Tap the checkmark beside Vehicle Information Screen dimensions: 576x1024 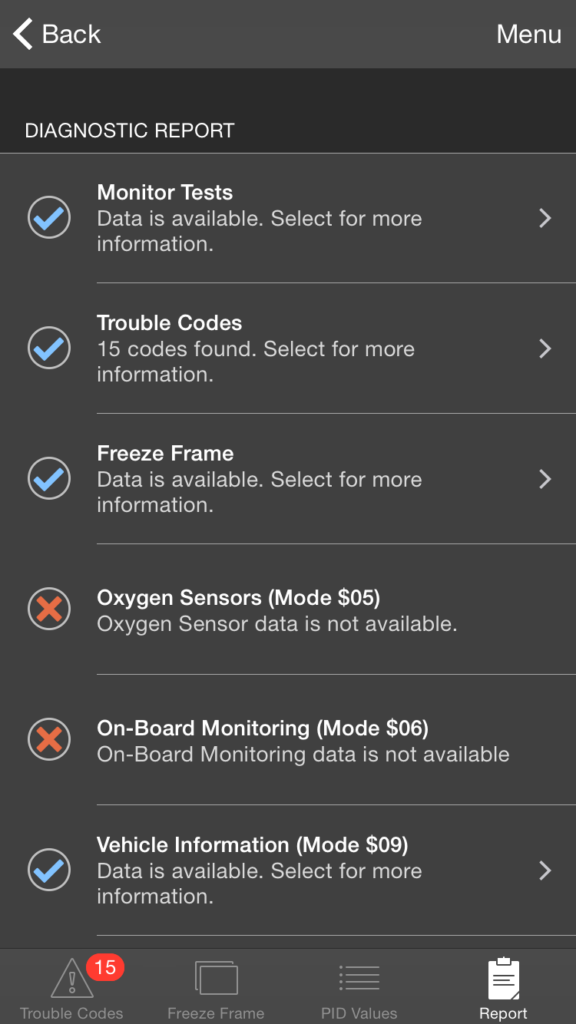[x=48, y=870]
